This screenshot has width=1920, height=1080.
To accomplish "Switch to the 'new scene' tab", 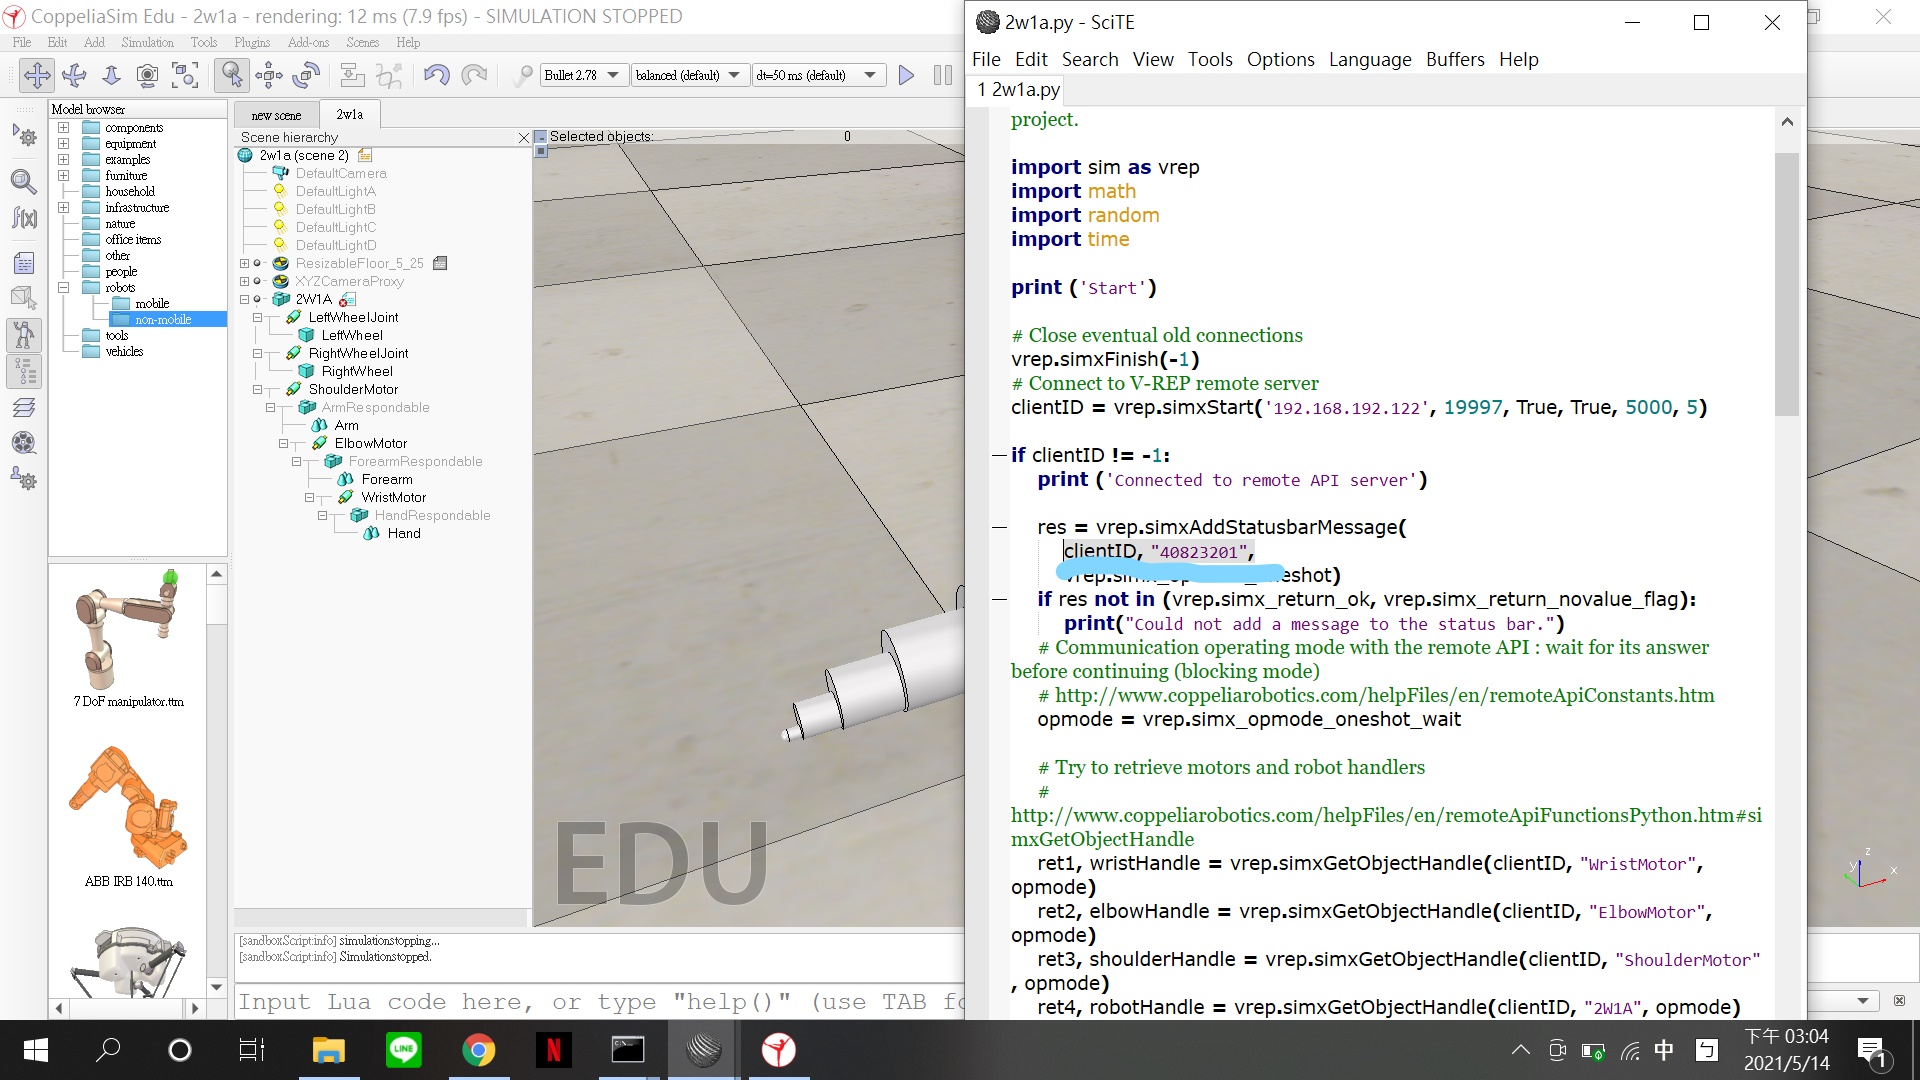I will pos(276,115).
